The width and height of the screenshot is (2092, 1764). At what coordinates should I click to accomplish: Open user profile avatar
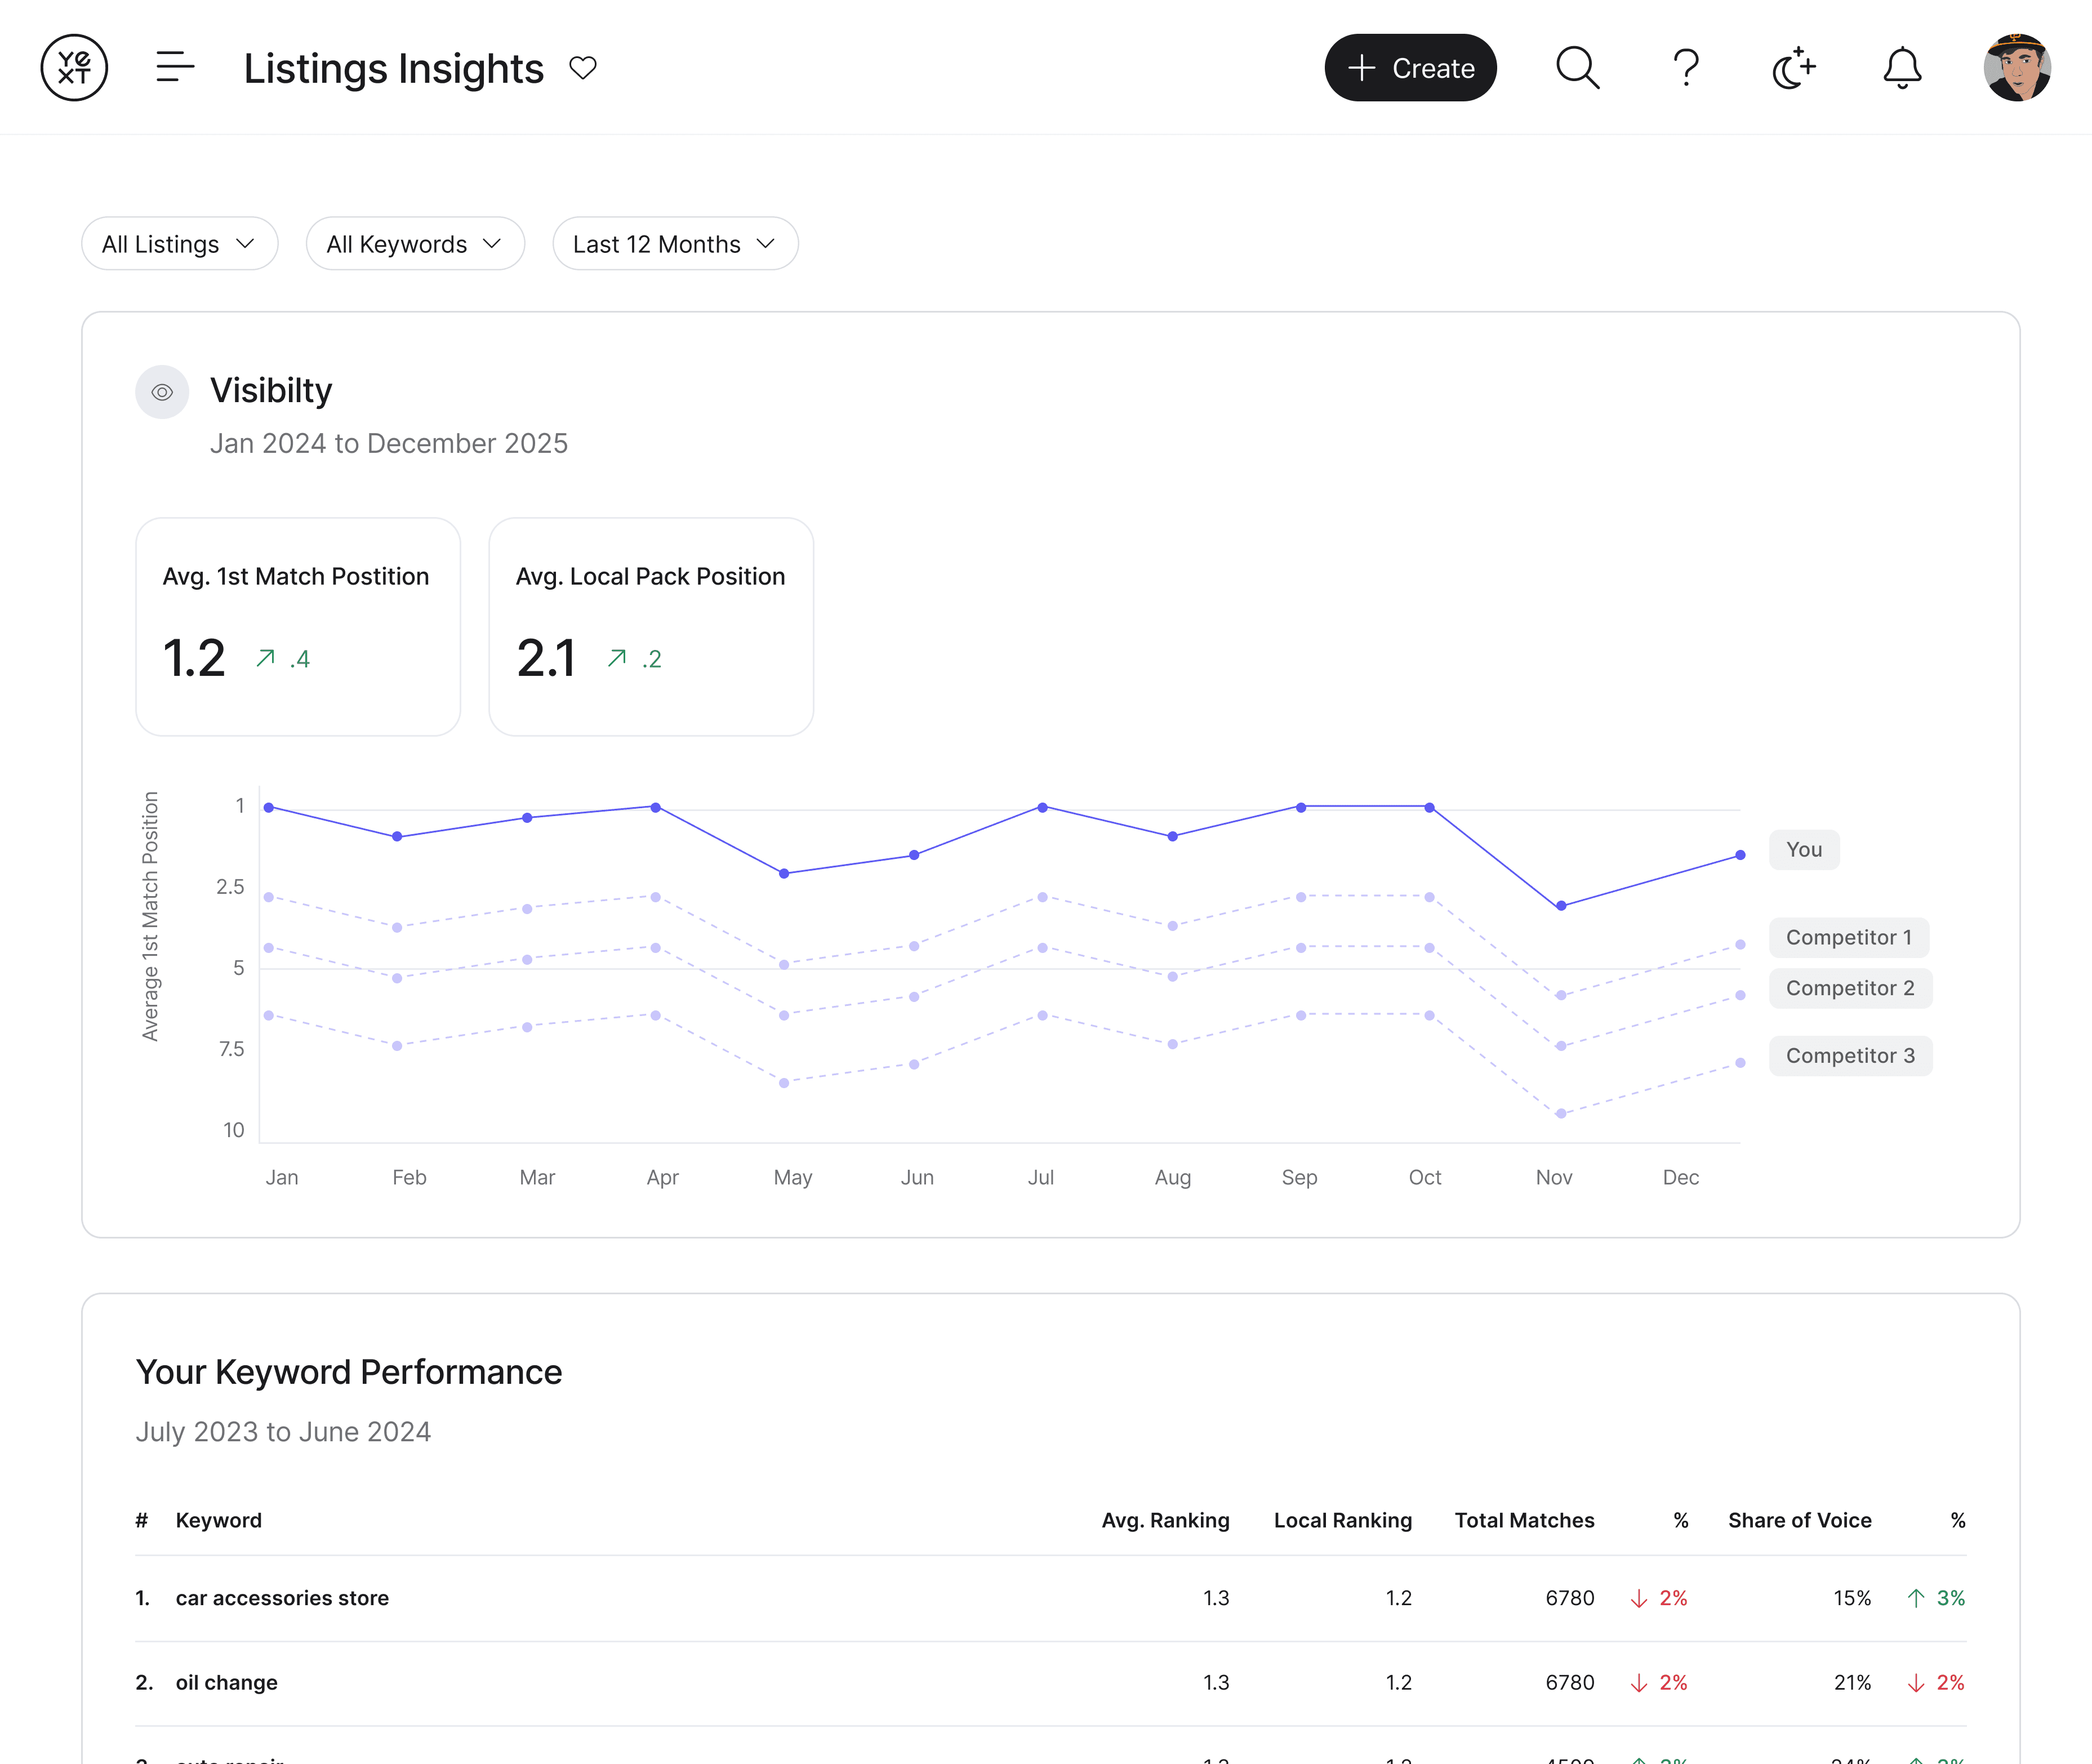tap(2017, 68)
